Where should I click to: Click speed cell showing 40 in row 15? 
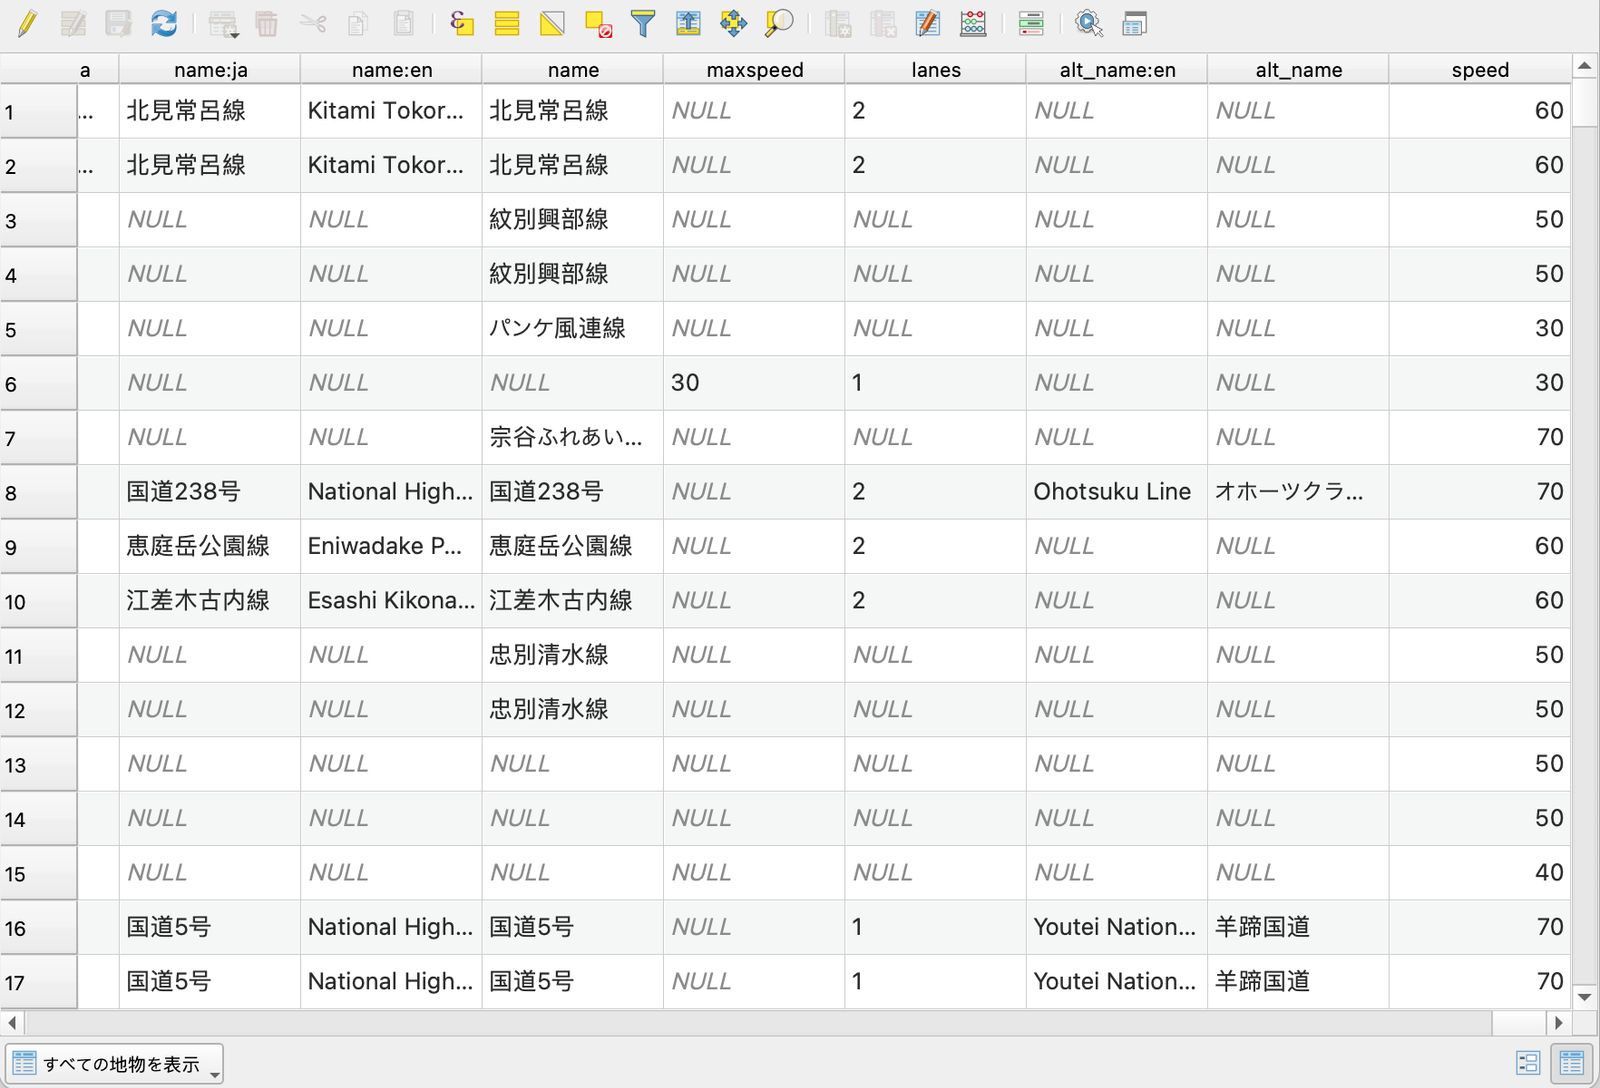pos(1480,872)
